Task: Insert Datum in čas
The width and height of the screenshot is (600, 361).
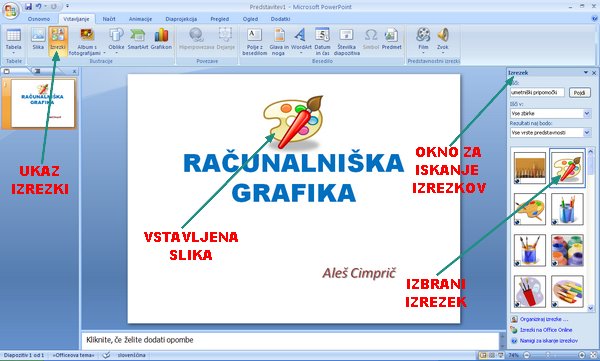Action: [x=322, y=41]
